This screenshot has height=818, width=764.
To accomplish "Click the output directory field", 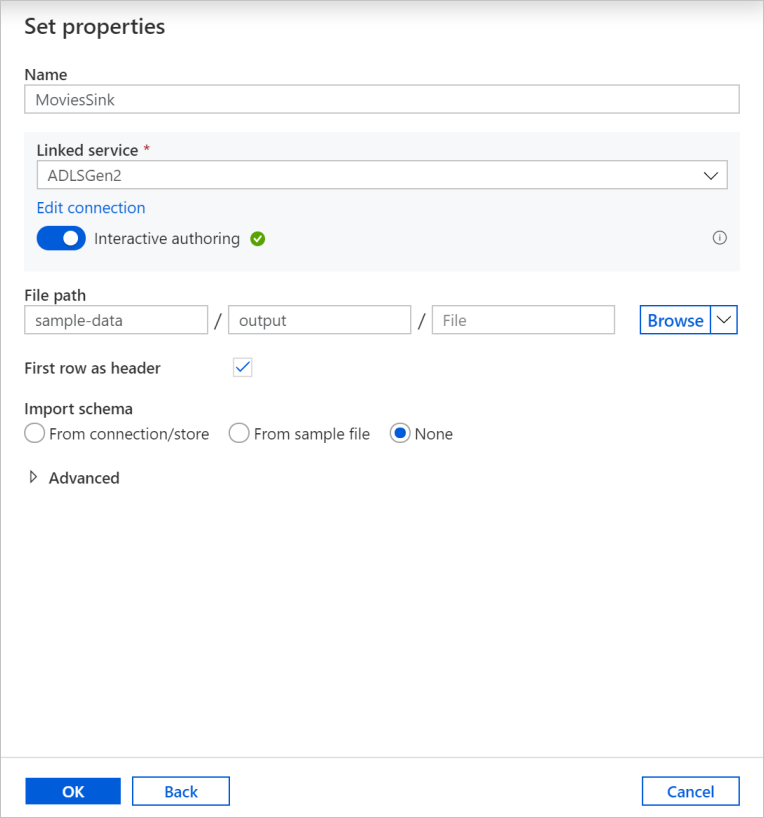I will point(319,320).
